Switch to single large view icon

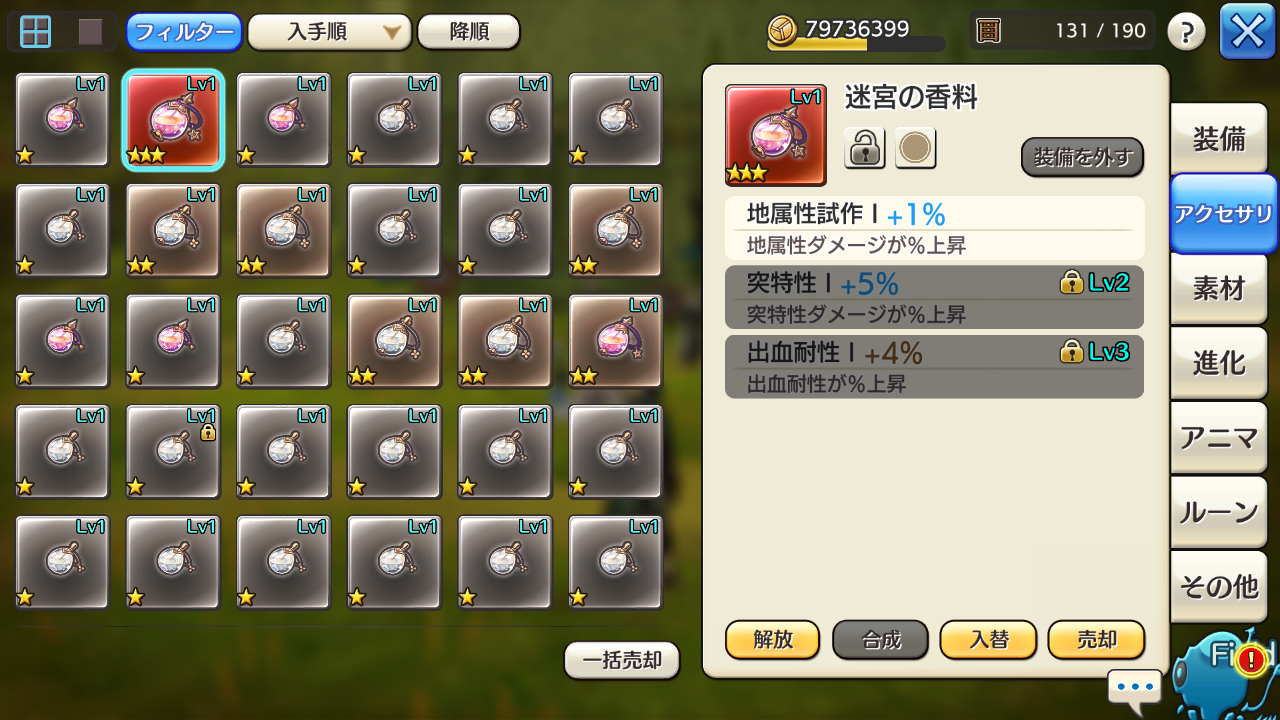pos(91,32)
